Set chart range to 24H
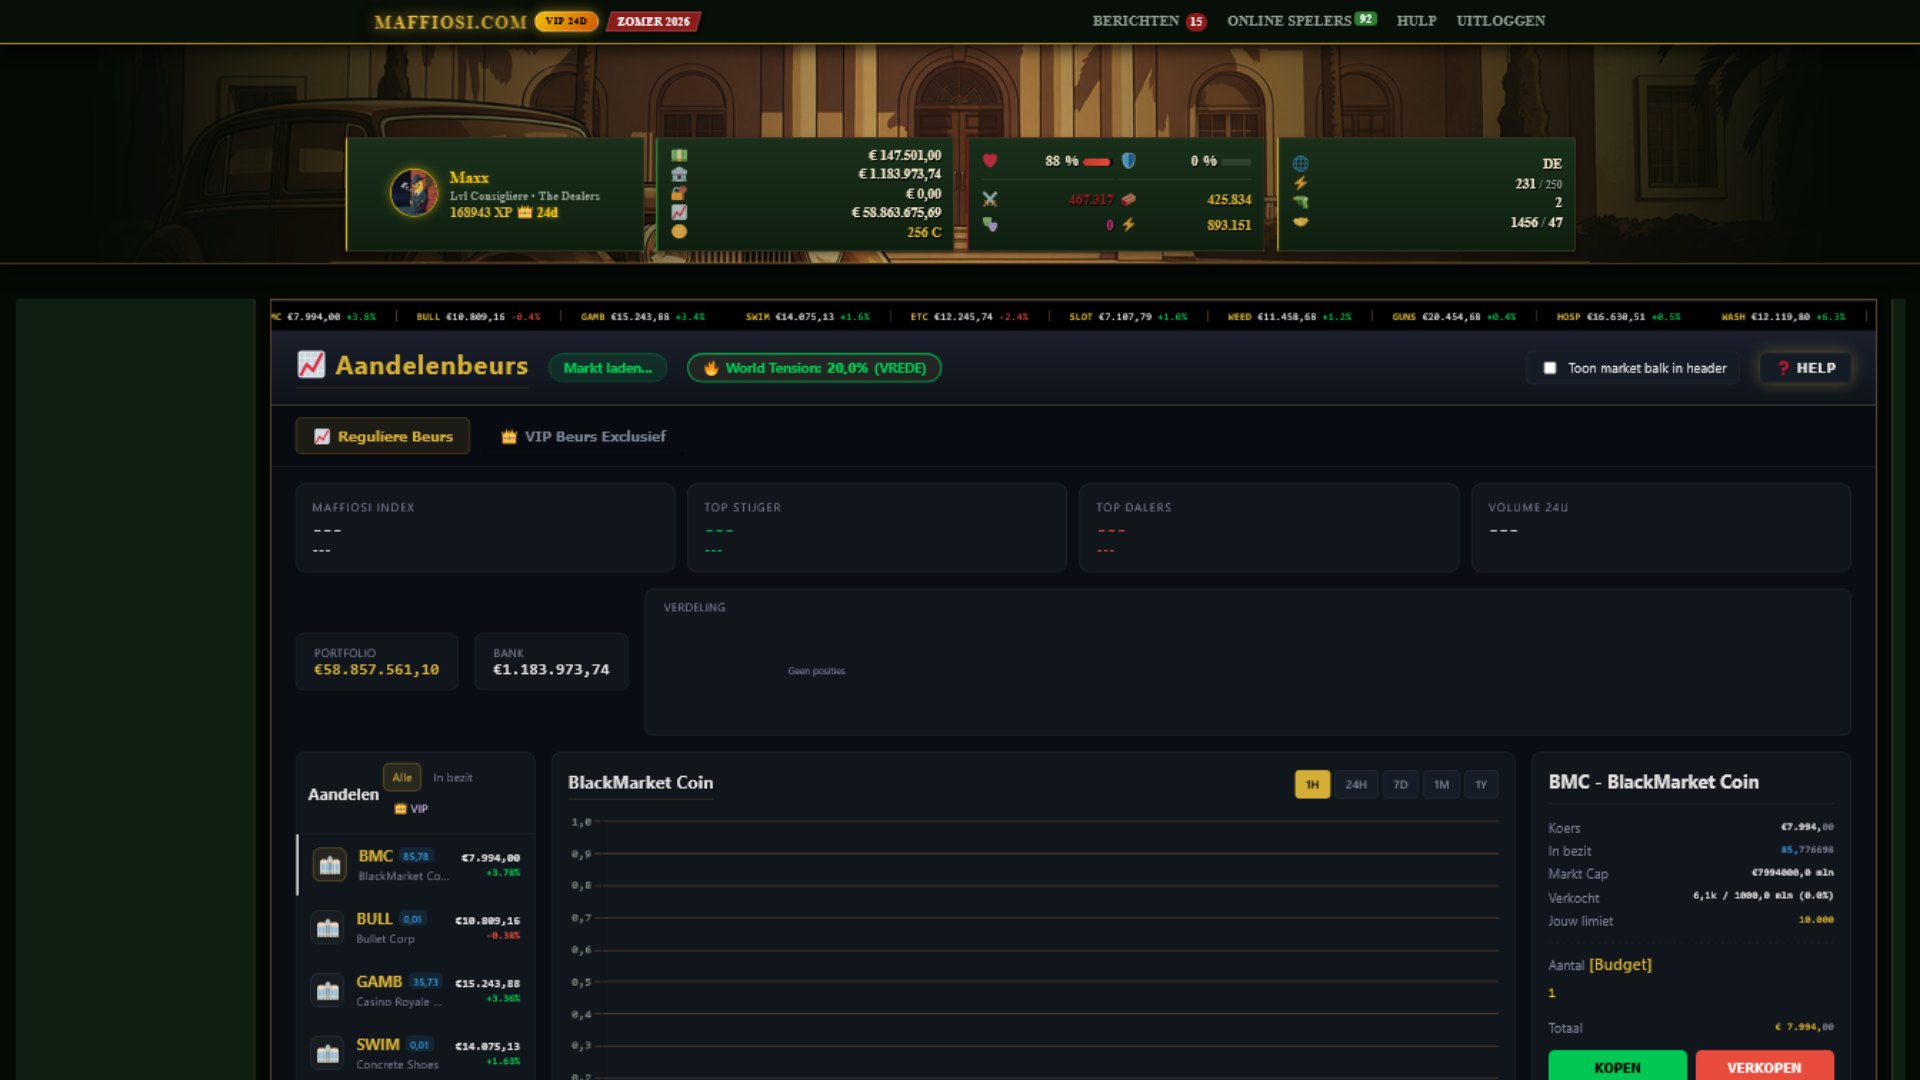This screenshot has width=1920, height=1080. tap(1356, 785)
